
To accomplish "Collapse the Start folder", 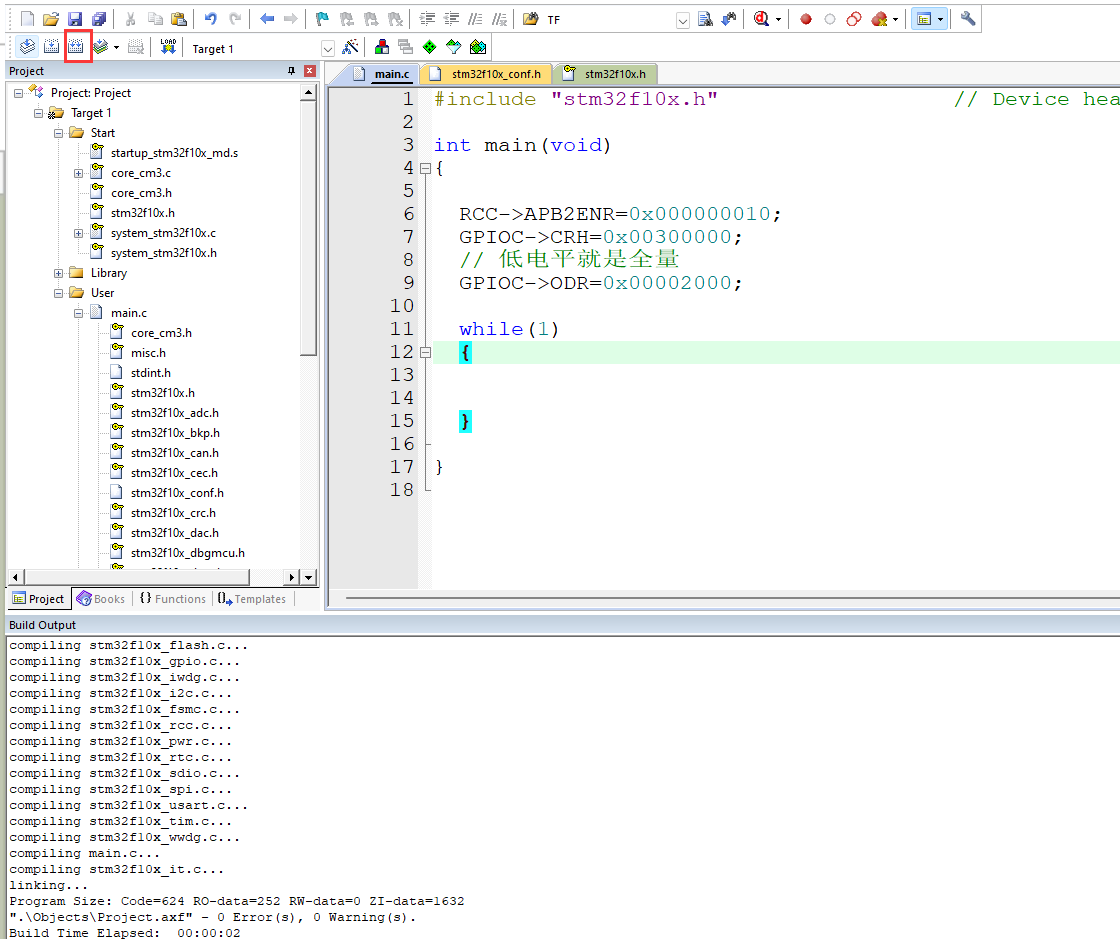I will [x=59, y=133].
